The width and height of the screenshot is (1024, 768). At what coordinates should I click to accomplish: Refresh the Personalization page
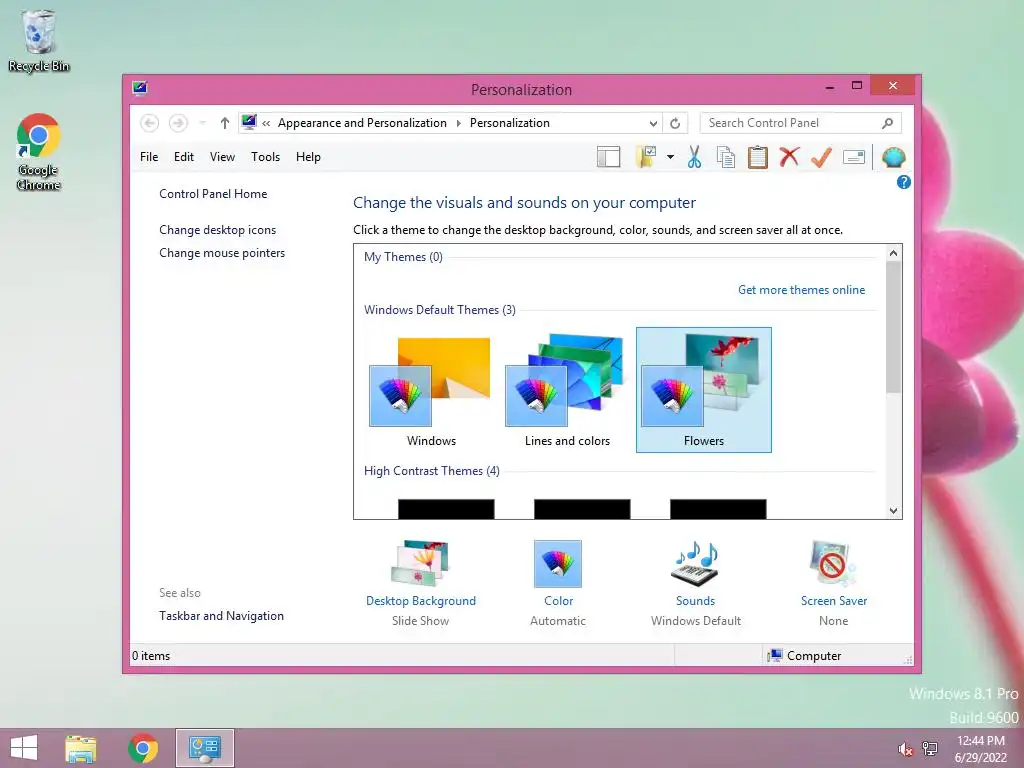point(675,123)
